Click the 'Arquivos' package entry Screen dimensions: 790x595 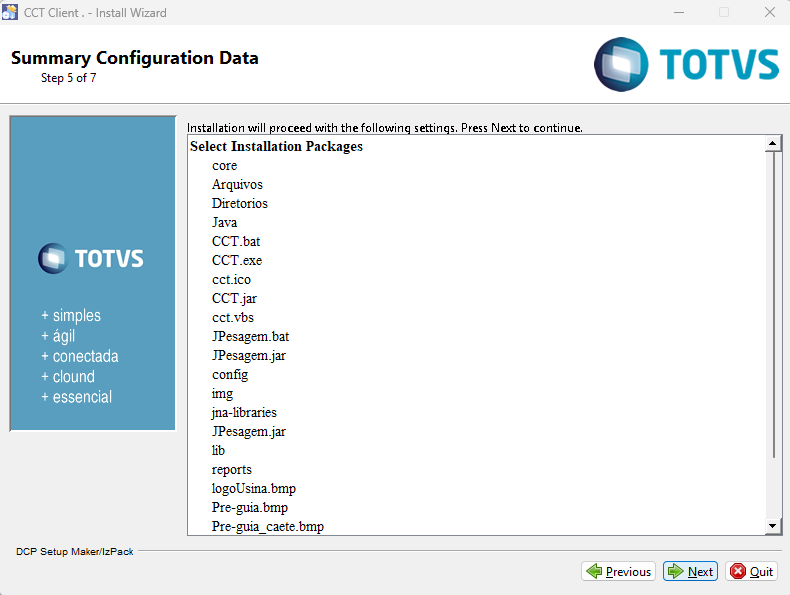coord(237,184)
